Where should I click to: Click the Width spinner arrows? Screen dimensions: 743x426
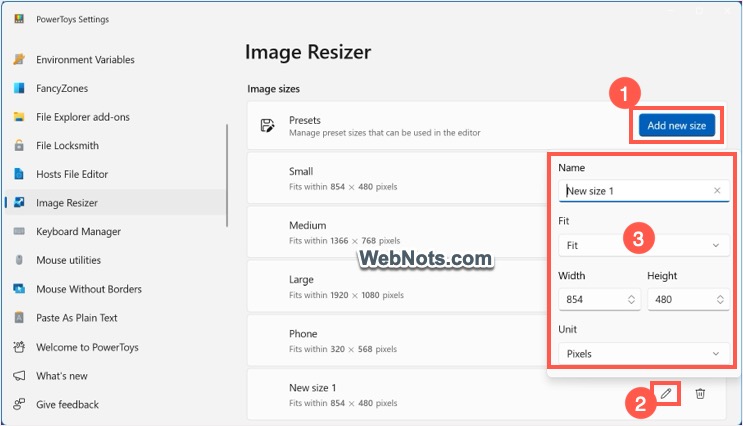(631, 299)
